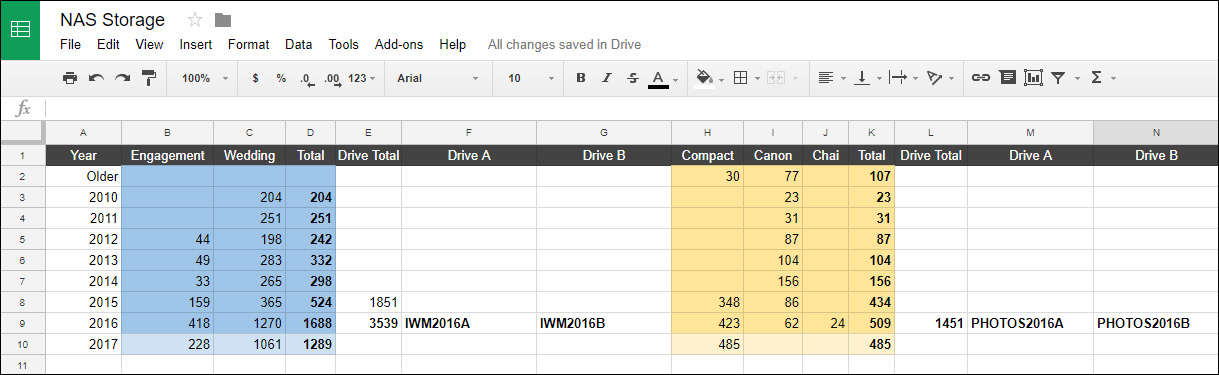Open the functions sigma icon
The height and width of the screenshot is (375, 1219).
(1096, 78)
